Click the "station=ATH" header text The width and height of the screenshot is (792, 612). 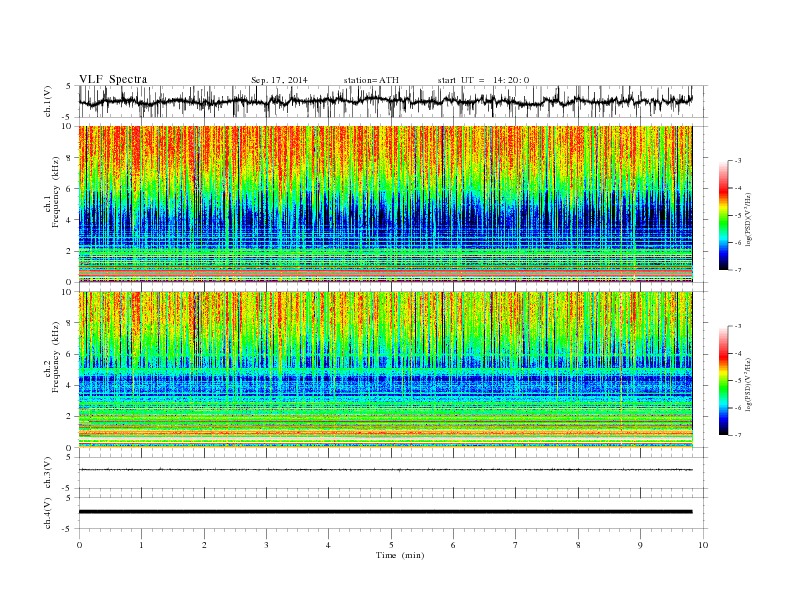click(x=371, y=80)
